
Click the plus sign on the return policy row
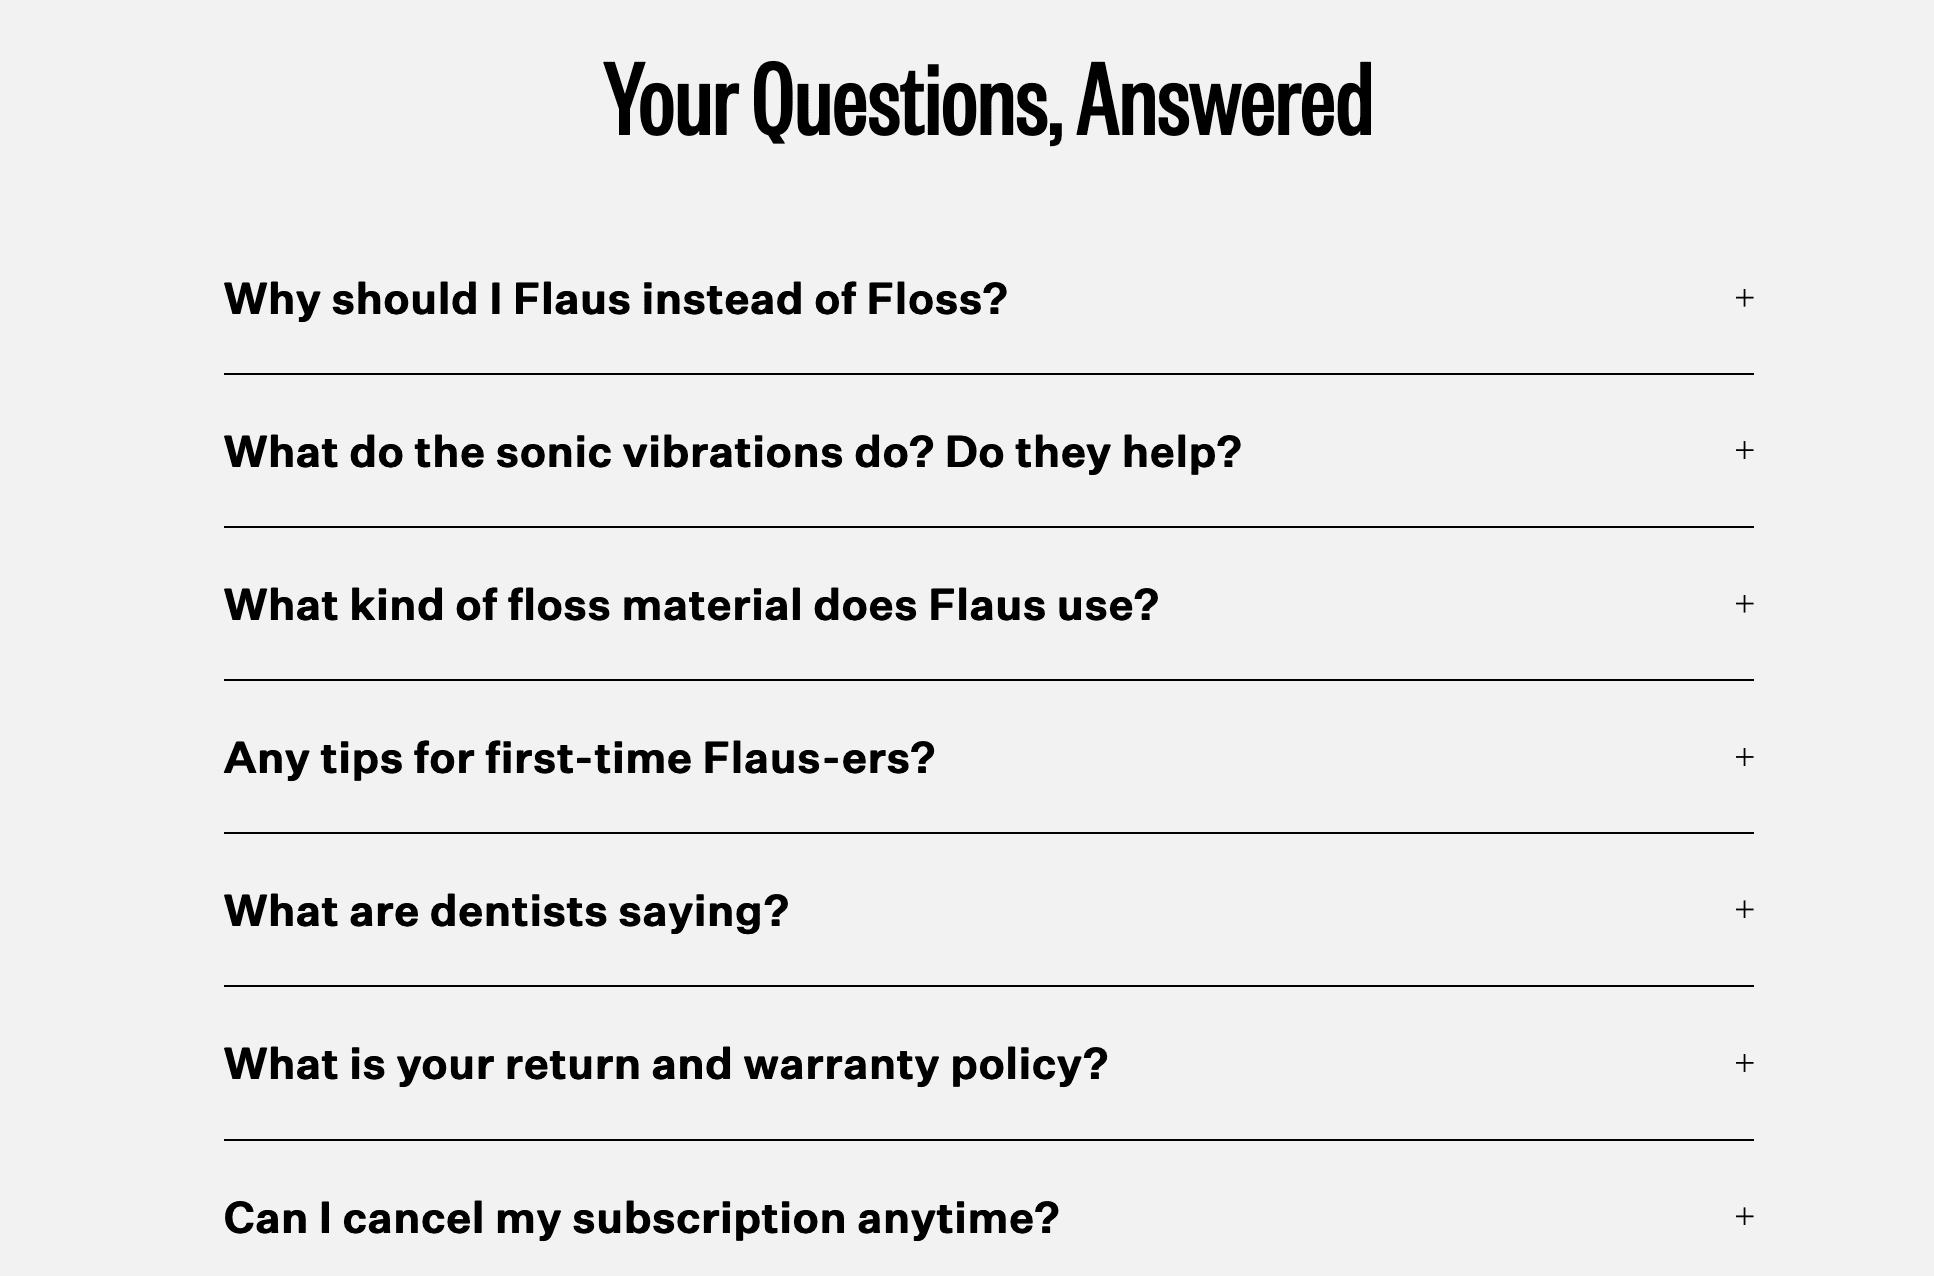pos(1745,1064)
